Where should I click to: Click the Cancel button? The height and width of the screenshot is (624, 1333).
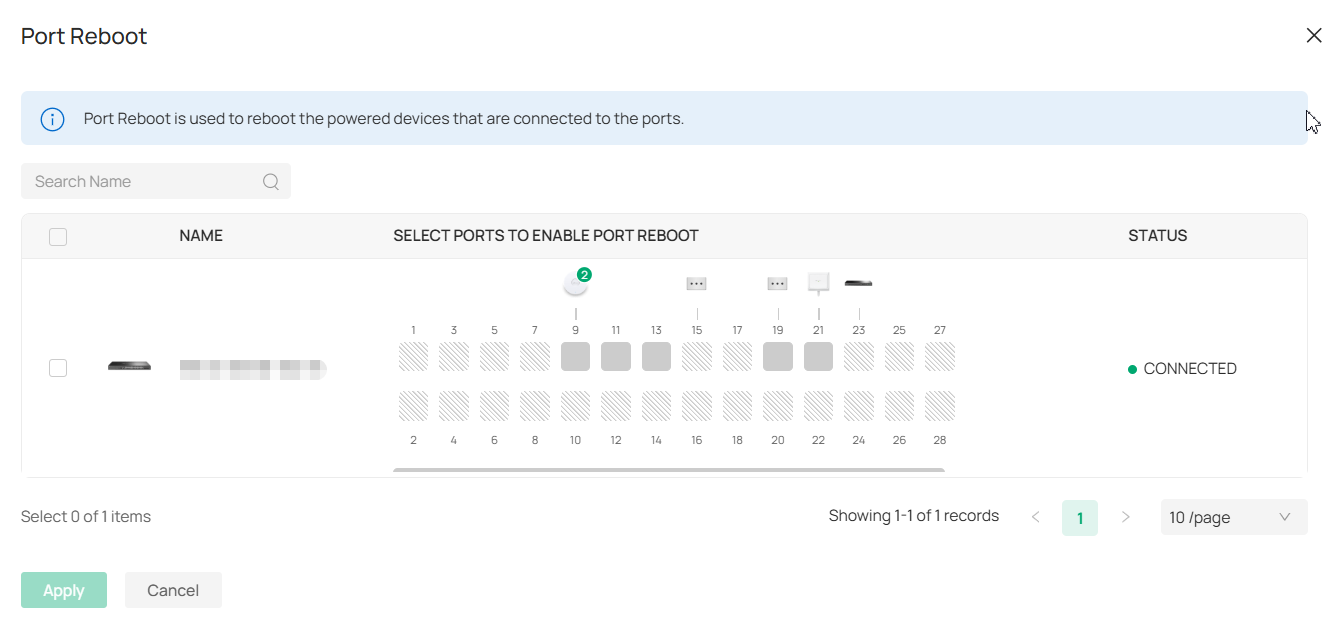(173, 590)
